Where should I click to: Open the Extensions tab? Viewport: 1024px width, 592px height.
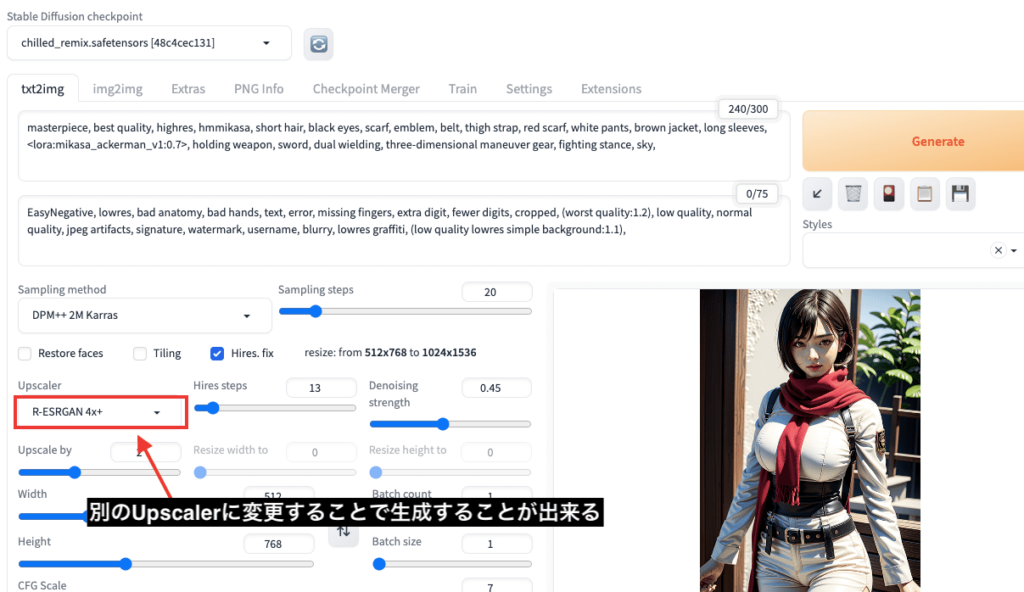pos(611,89)
